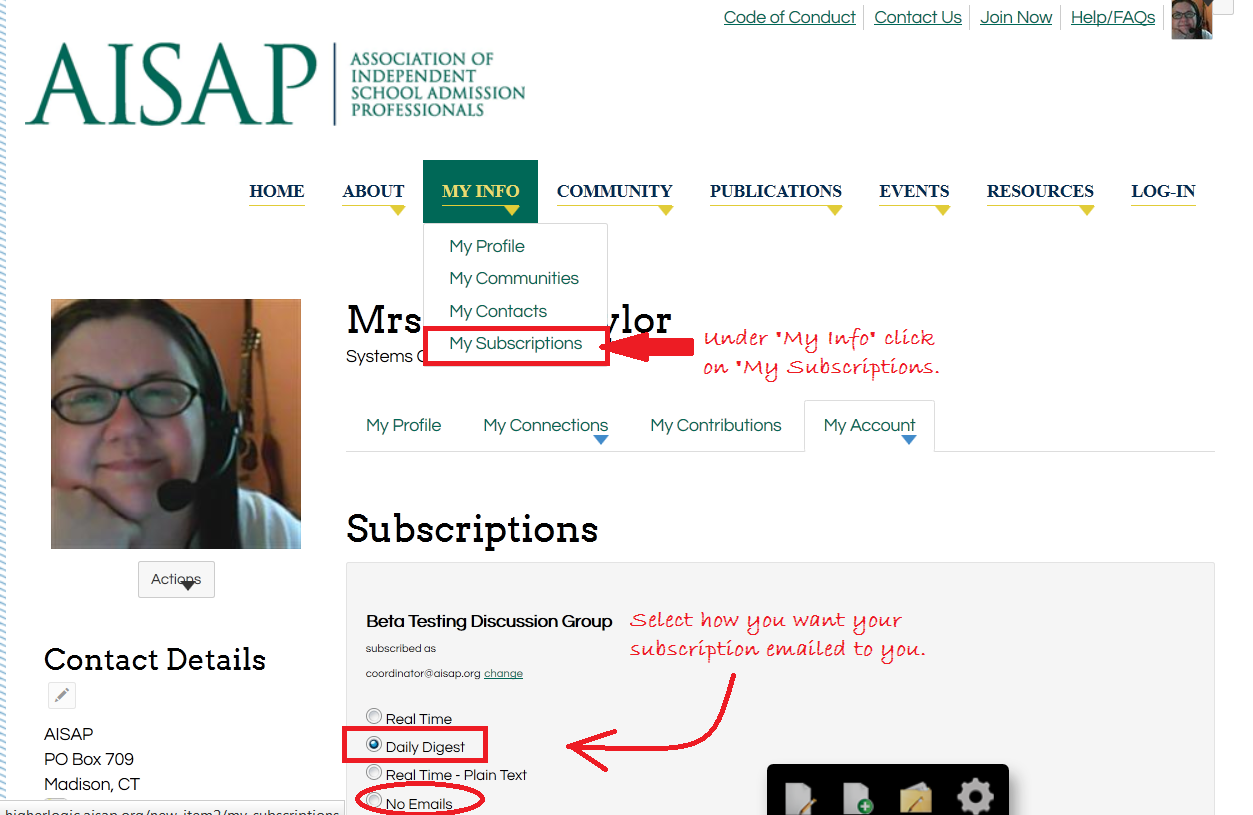
Task: Click the change link next to coordinator@aisap.org
Action: point(503,673)
